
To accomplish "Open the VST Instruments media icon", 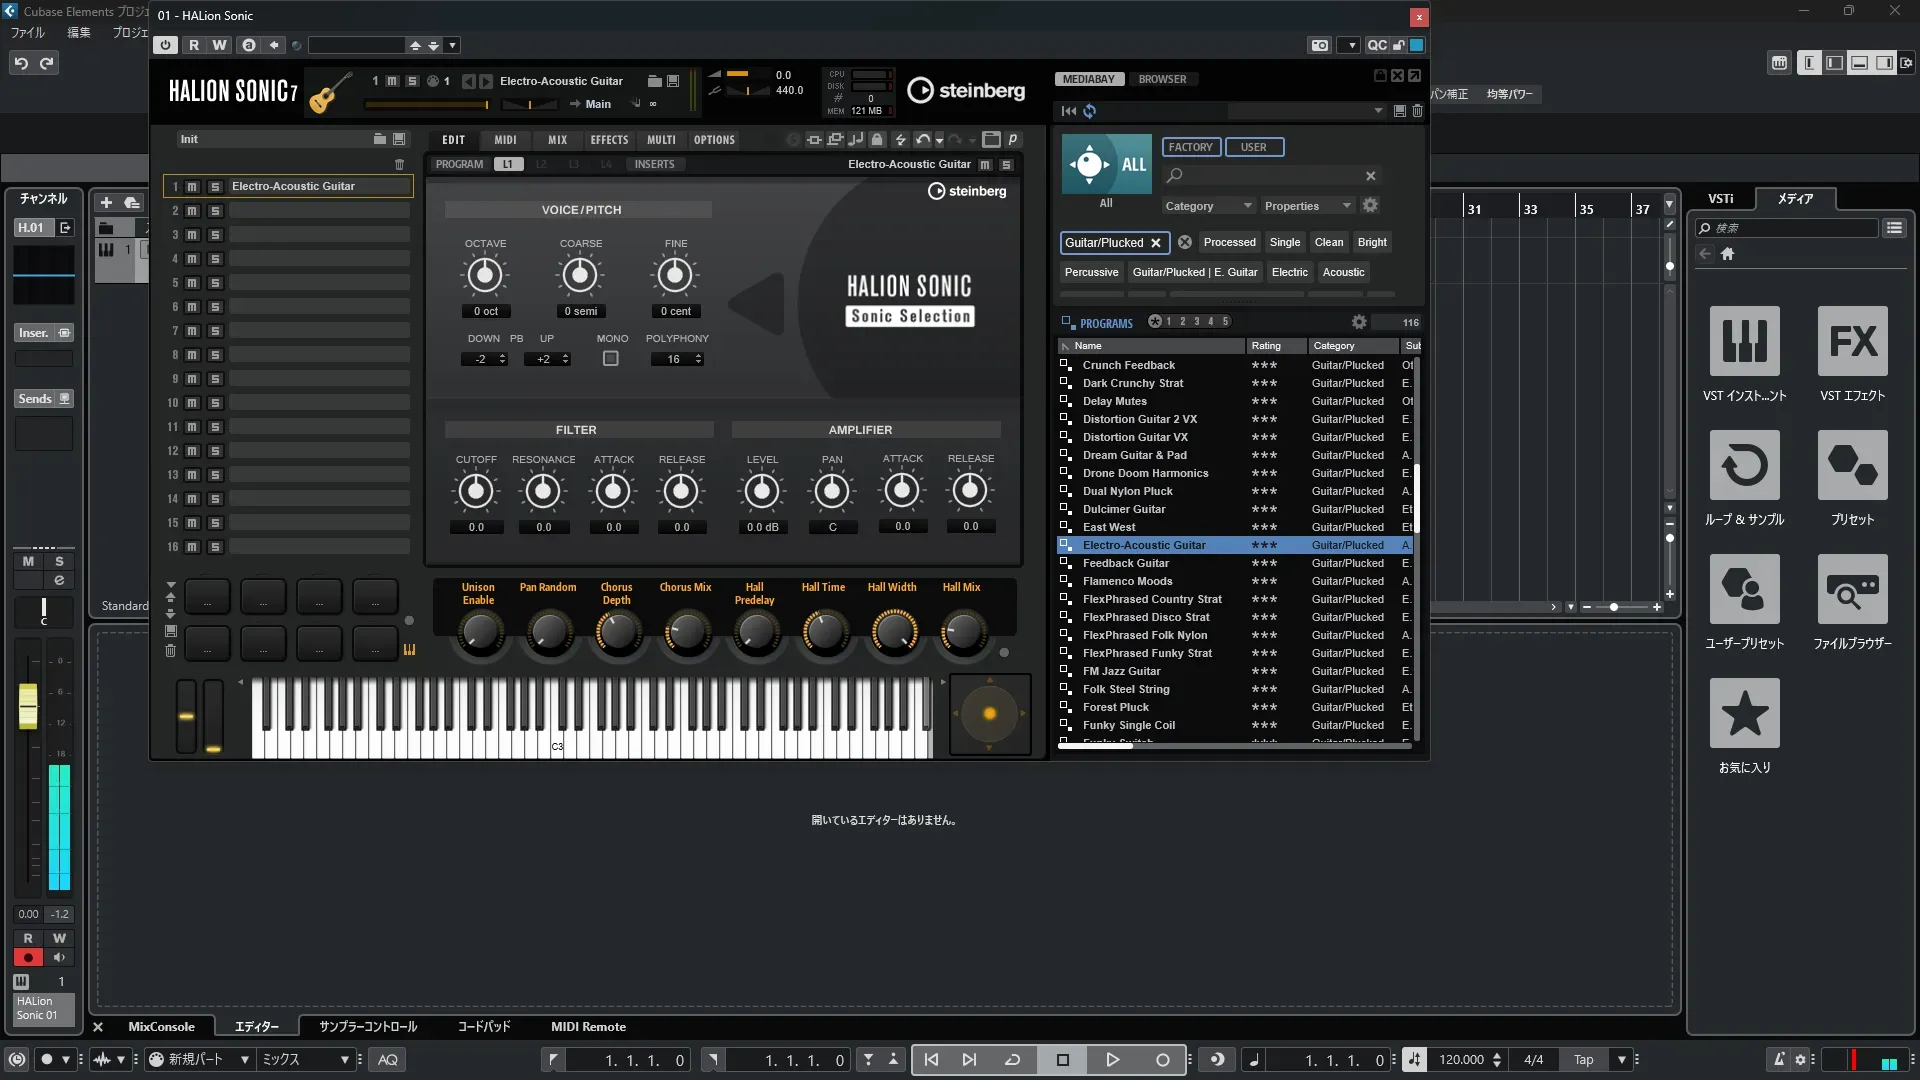I will [x=1744, y=342].
